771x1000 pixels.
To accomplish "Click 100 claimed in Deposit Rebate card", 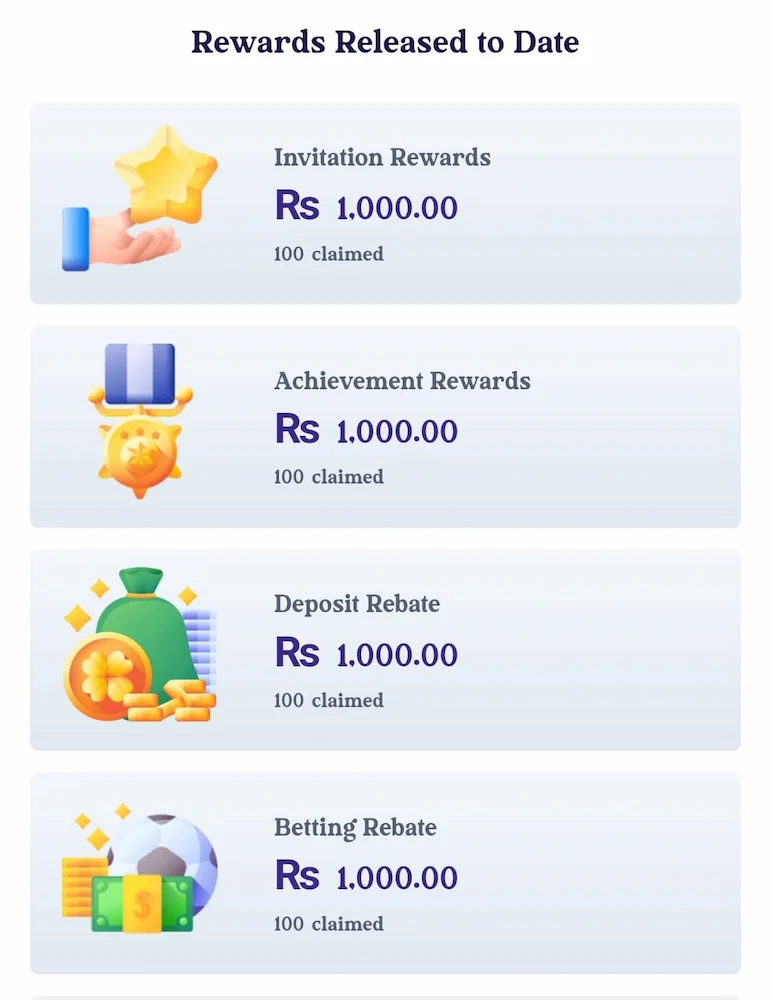I will 328,700.
